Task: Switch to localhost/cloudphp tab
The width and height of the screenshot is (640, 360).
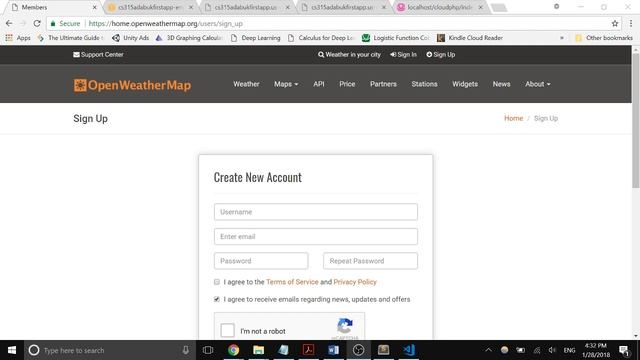Action: [x=440, y=7]
